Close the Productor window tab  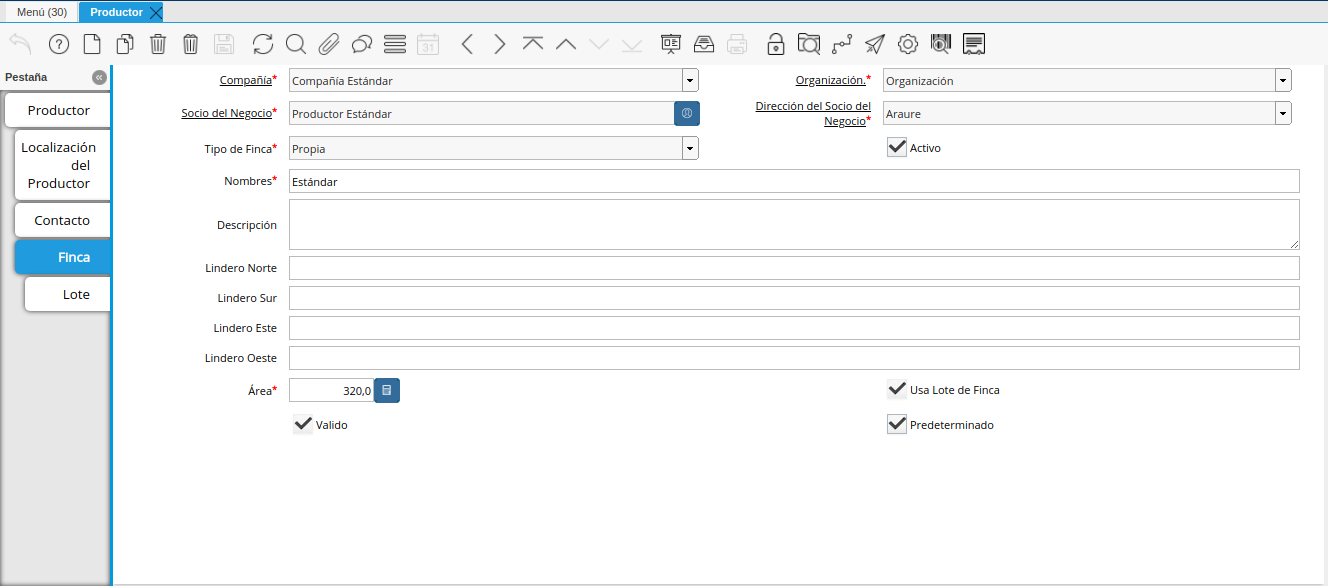pos(155,12)
